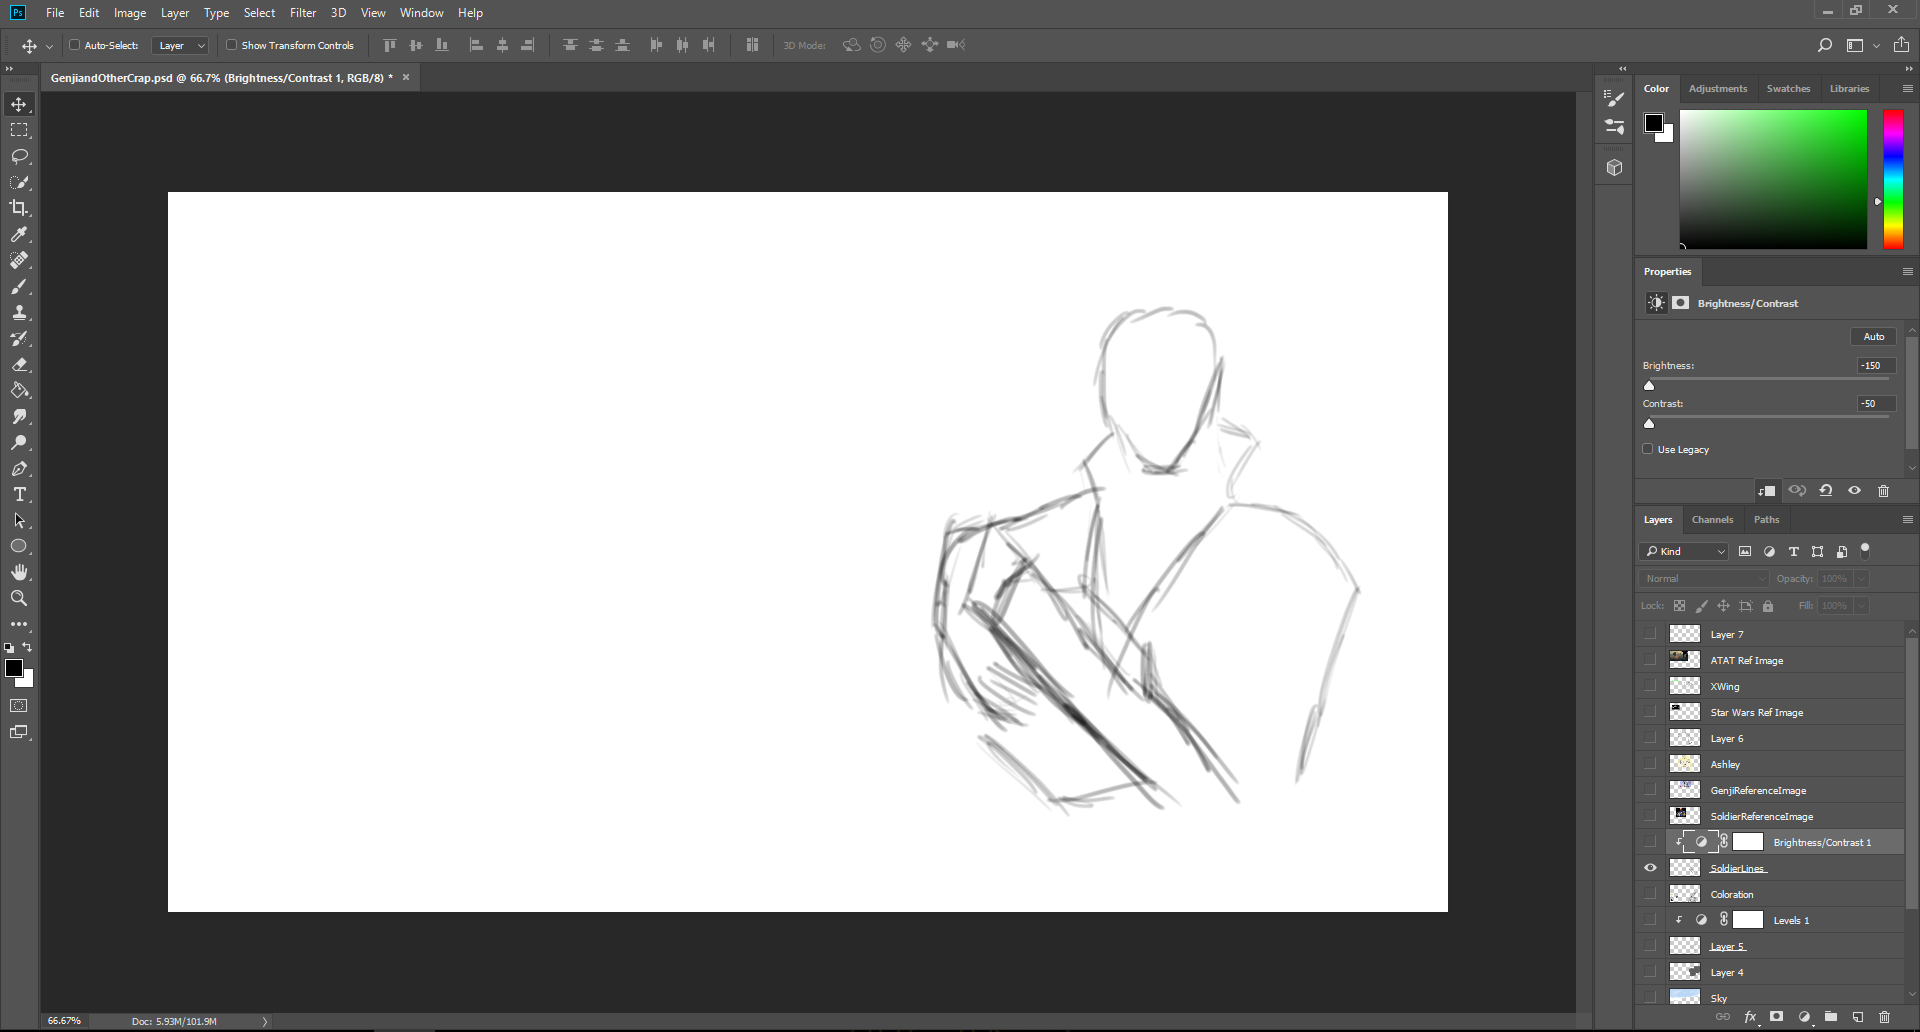Open the Filter menu
The image size is (1920, 1032).
[303, 13]
